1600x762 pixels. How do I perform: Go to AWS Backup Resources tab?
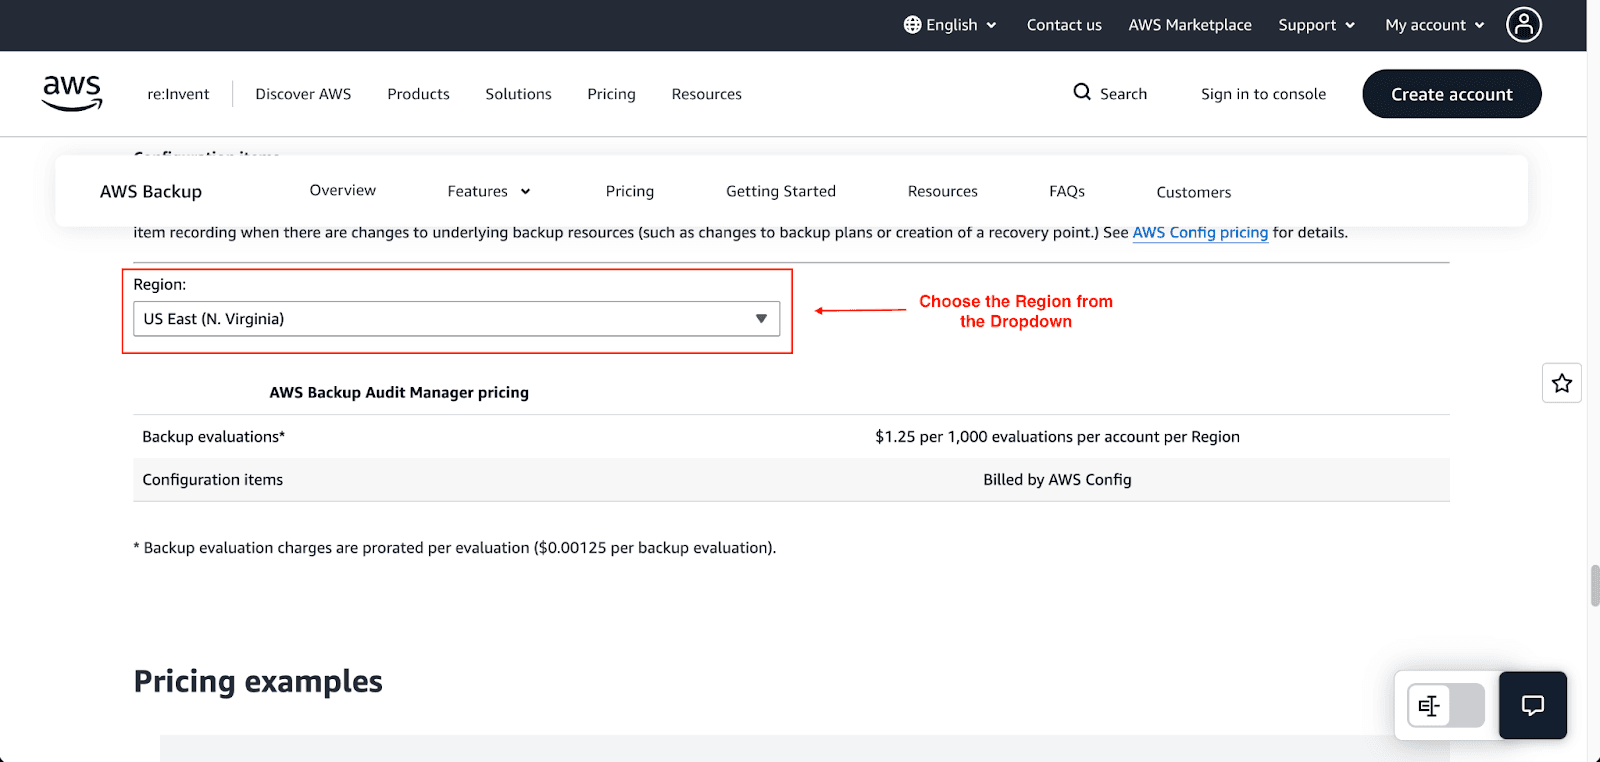[943, 191]
